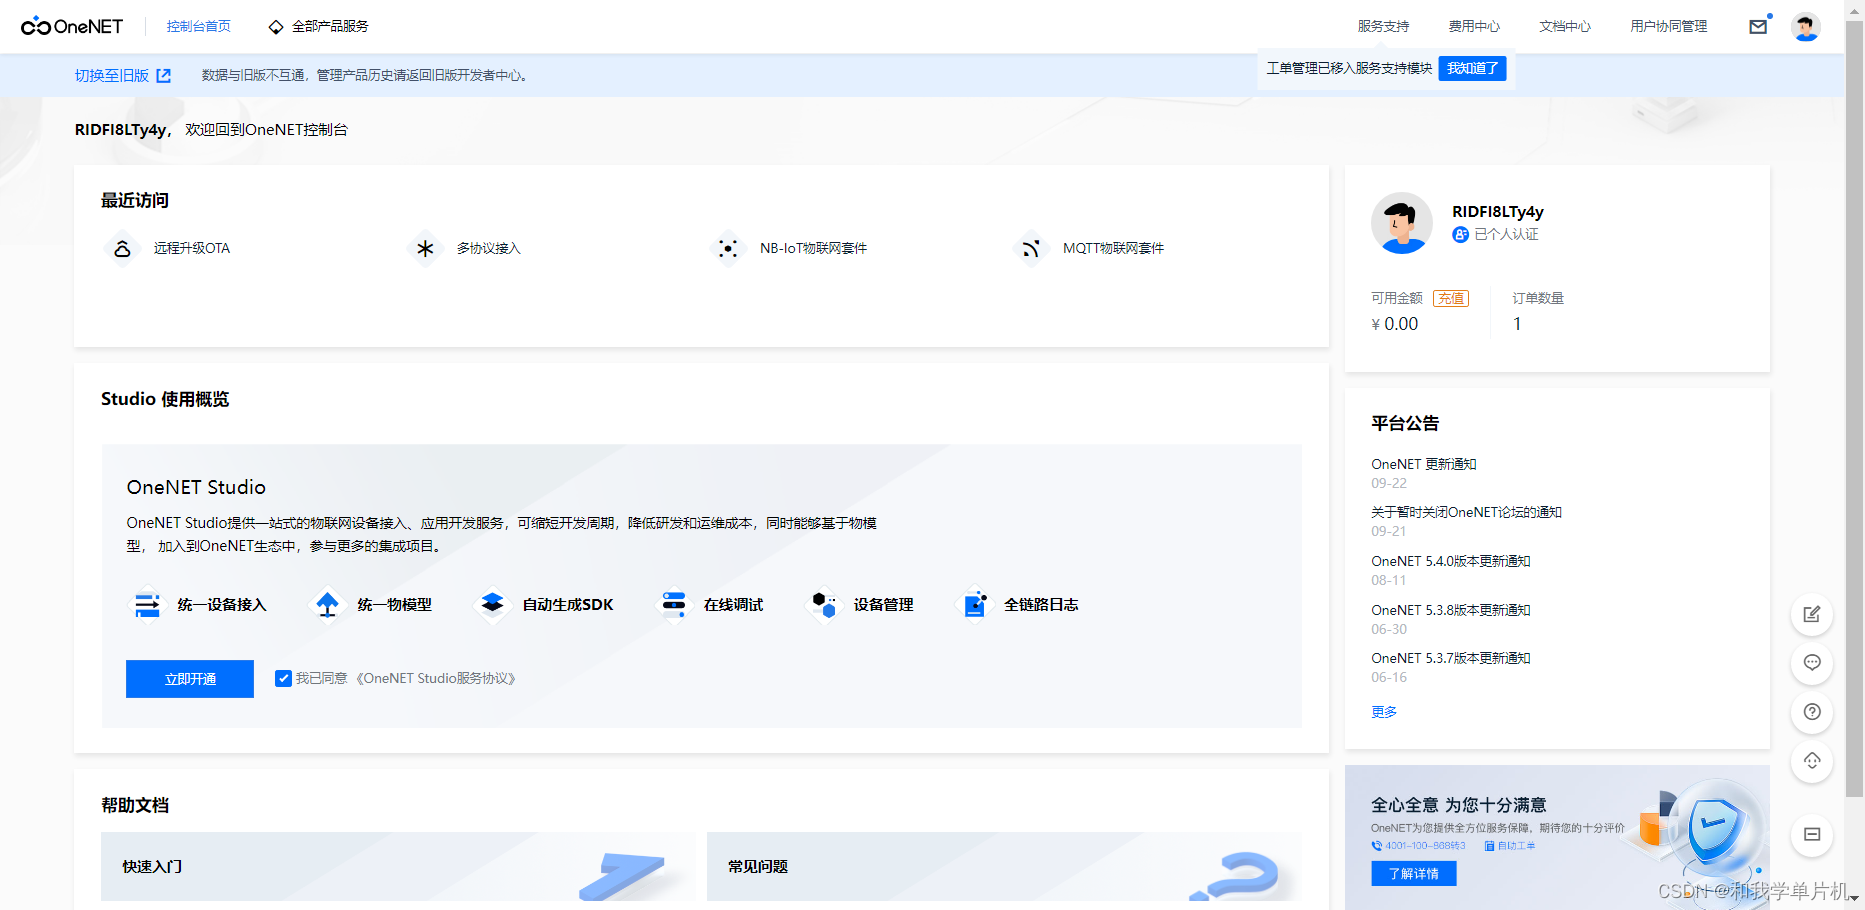Open the OneNET 5.3.7版本更新通知 announcement
Image resolution: width=1865 pixels, height=910 pixels.
point(1451,658)
